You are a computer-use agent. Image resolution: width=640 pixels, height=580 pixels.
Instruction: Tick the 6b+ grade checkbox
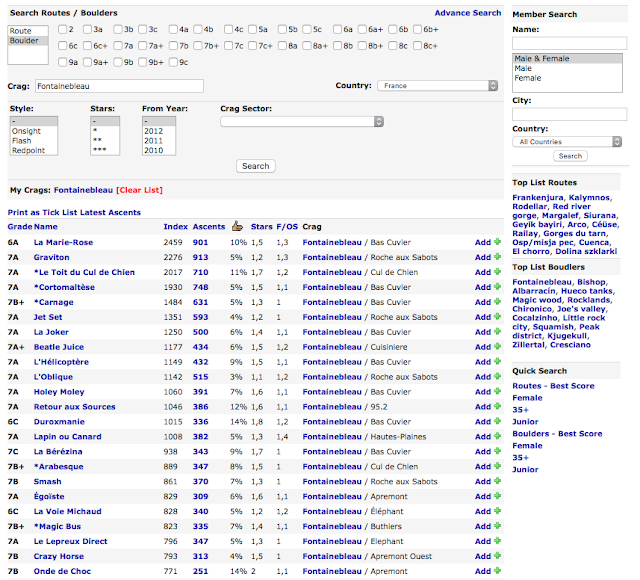click(417, 29)
